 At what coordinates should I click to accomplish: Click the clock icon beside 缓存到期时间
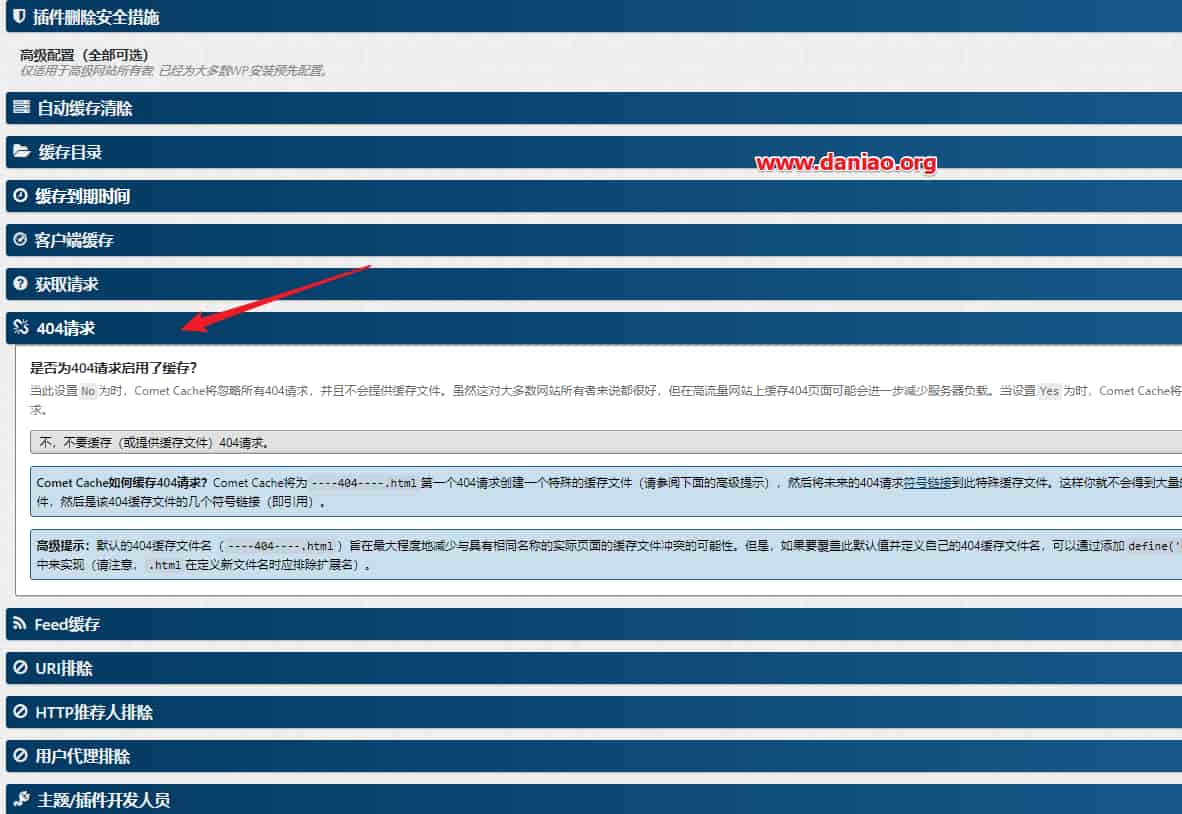(x=20, y=195)
